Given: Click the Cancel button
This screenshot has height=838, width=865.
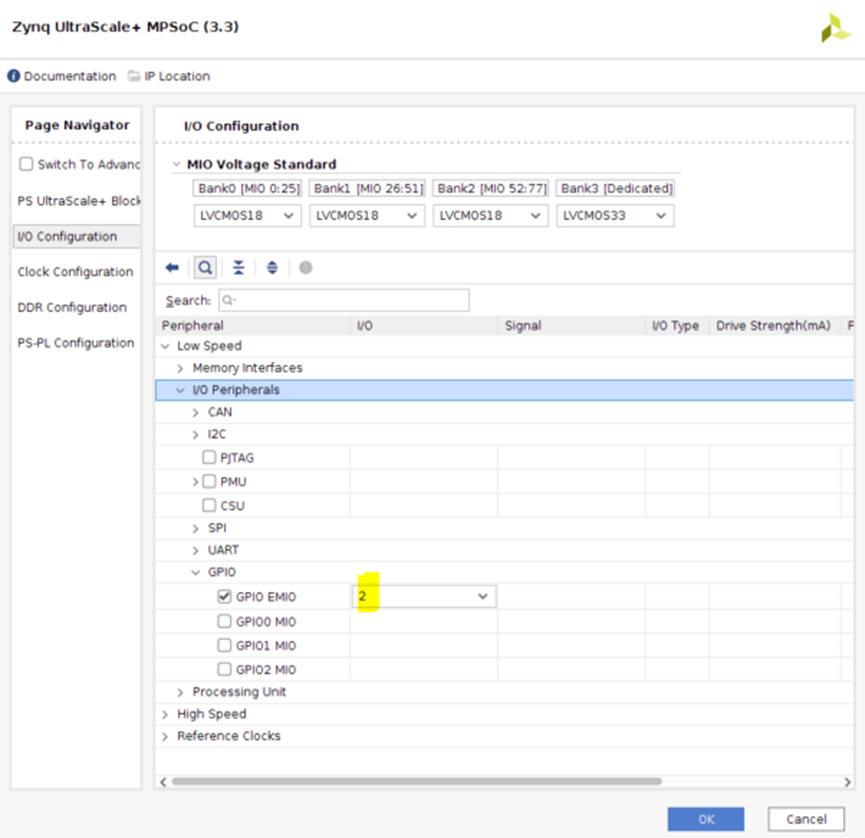Looking at the screenshot, I should point(806,819).
